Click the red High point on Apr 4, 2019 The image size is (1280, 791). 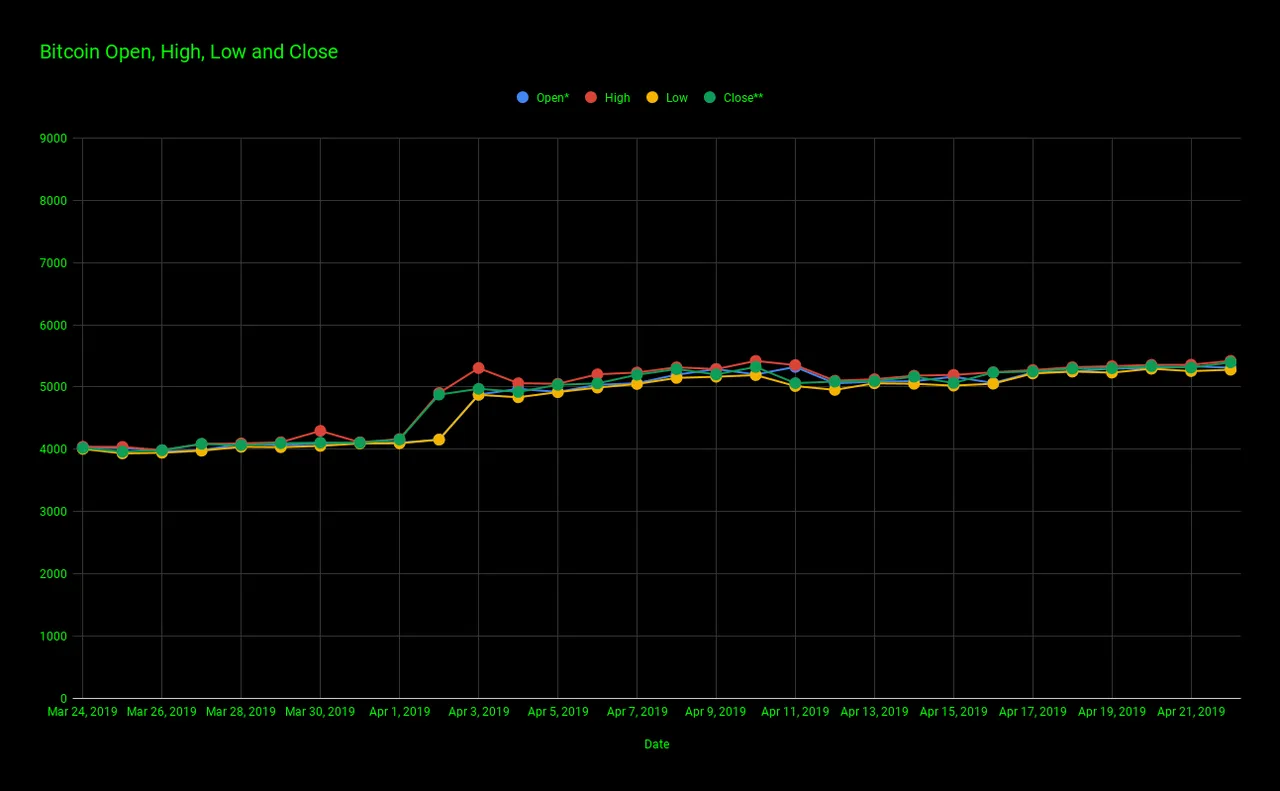click(x=518, y=383)
